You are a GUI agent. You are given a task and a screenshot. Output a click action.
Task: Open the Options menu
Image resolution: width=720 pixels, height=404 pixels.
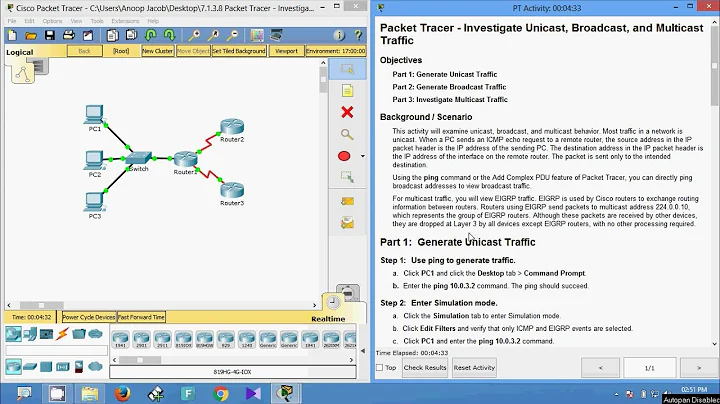click(x=52, y=21)
